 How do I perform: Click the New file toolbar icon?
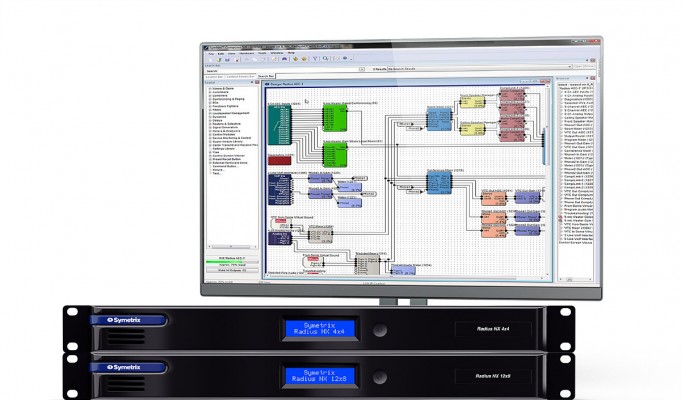pos(211,60)
